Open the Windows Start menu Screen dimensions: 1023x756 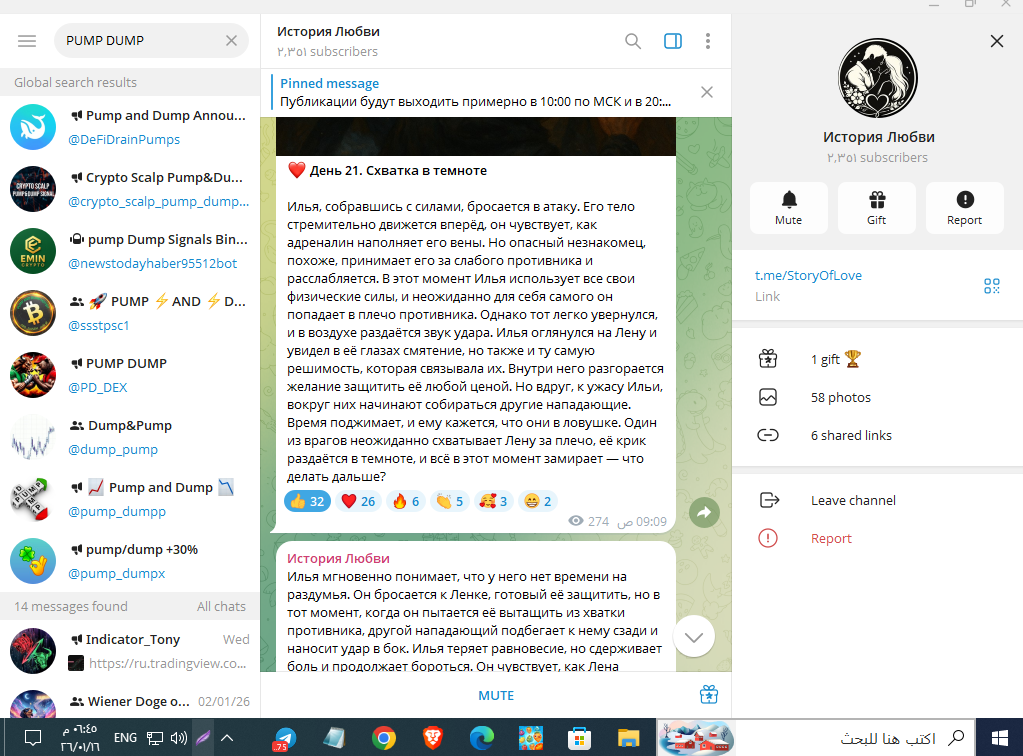point(999,738)
